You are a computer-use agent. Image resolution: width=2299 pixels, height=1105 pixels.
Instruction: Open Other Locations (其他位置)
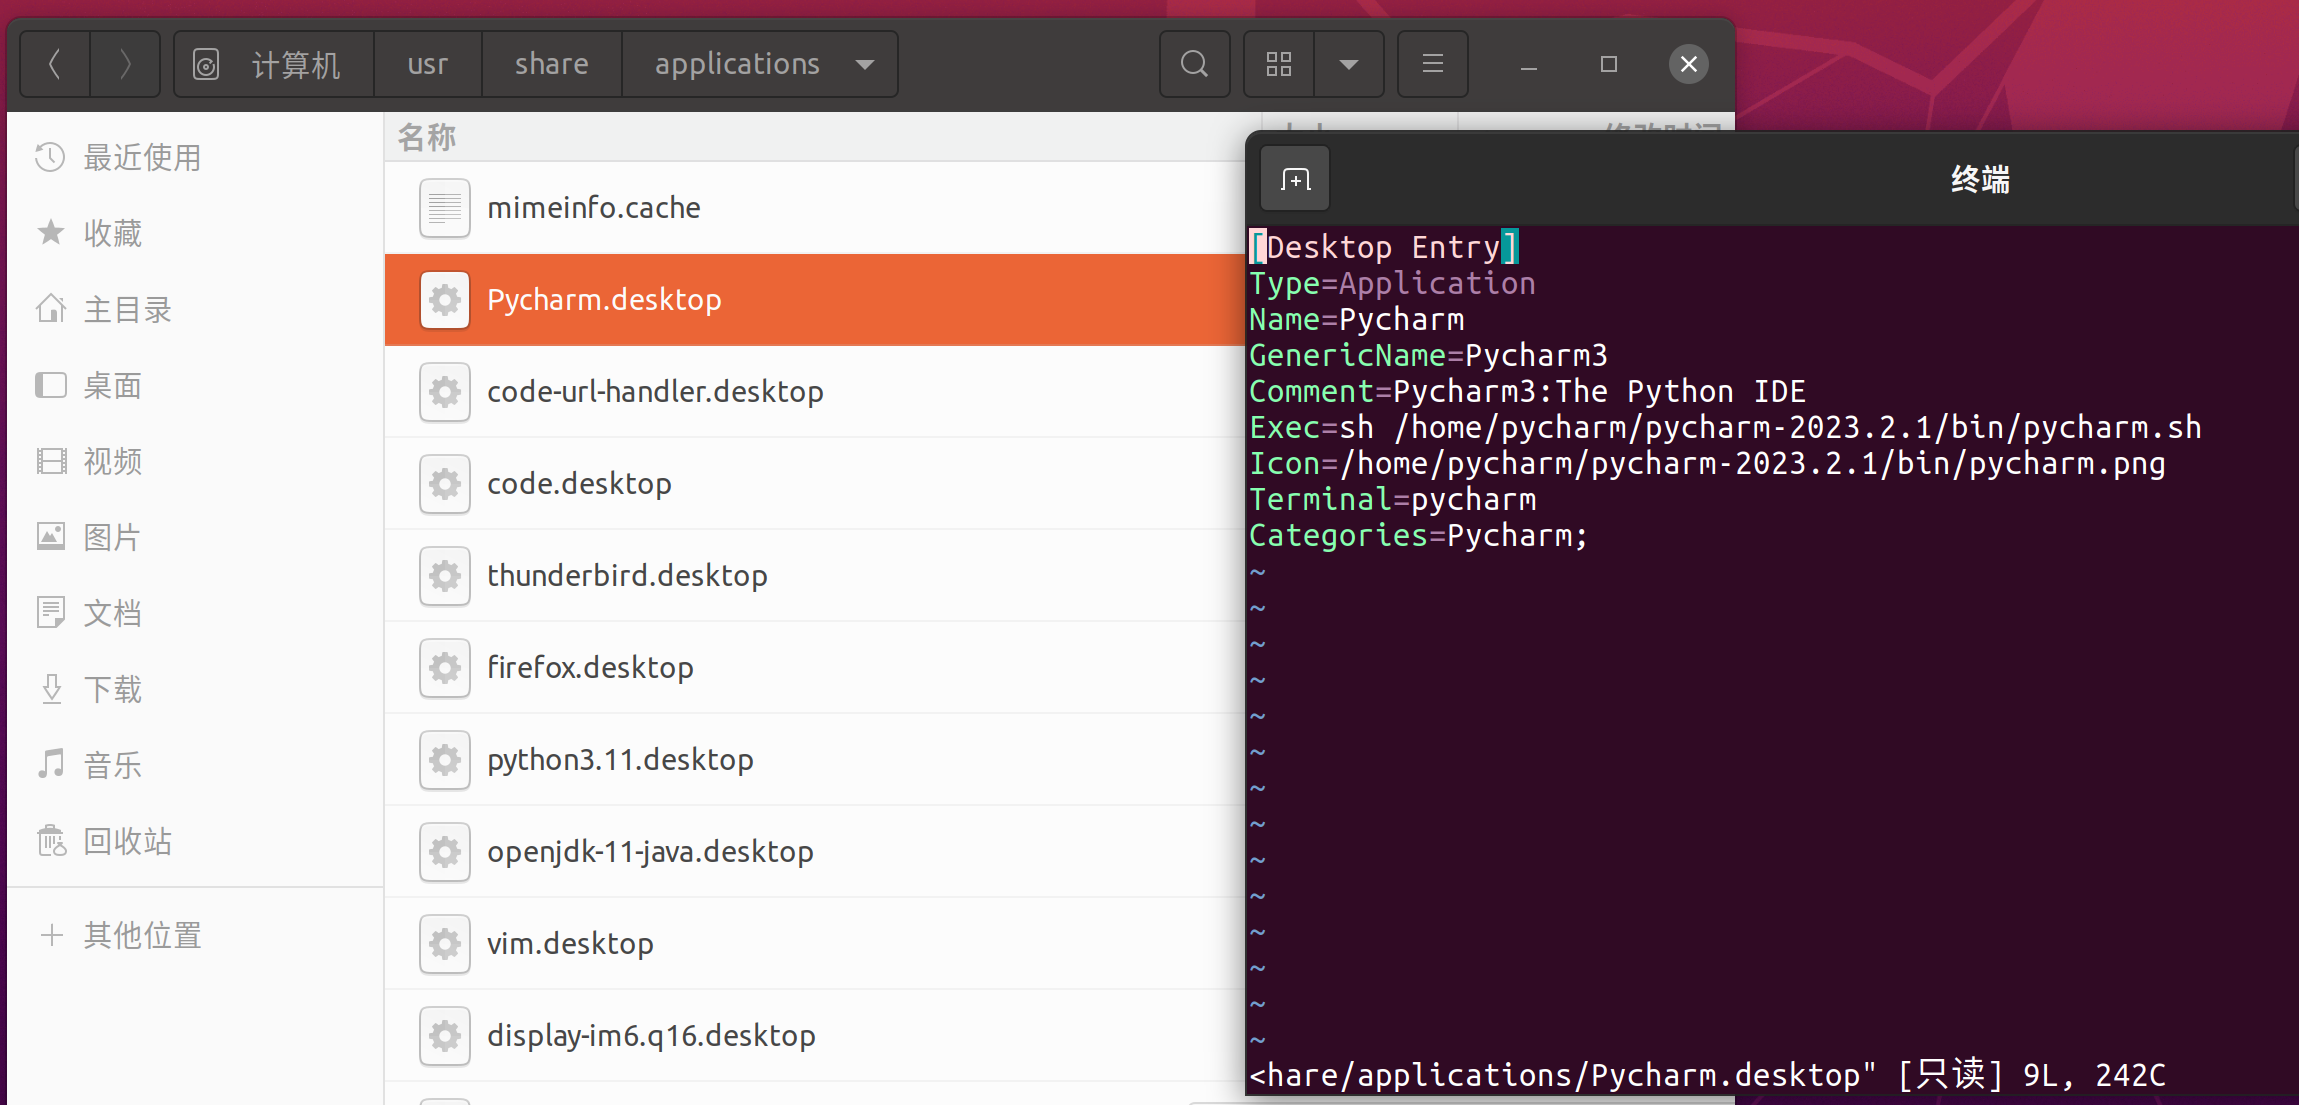tap(142, 936)
